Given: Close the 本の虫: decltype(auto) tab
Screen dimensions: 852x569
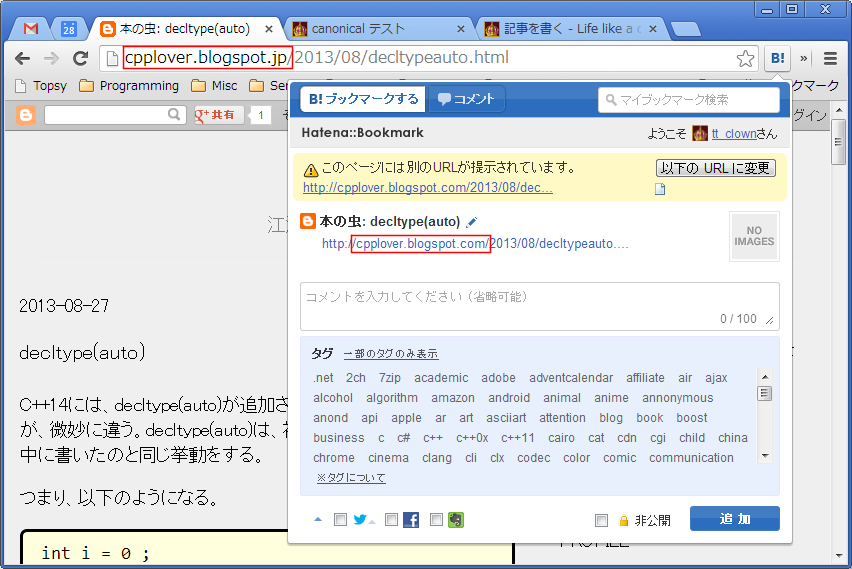Looking at the screenshot, I should (x=268, y=29).
